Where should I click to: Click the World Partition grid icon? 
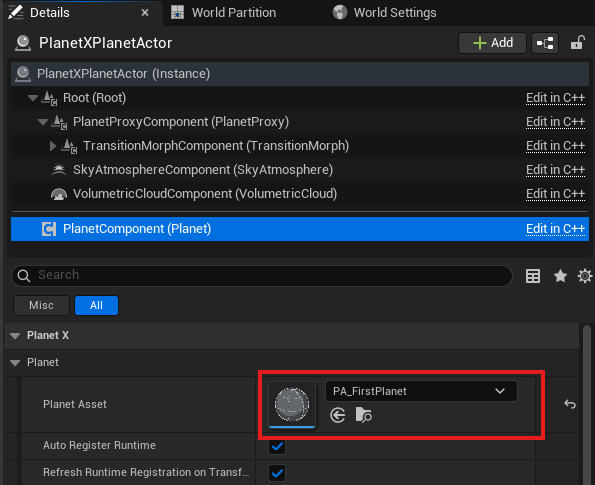pyautogui.click(x=177, y=13)
